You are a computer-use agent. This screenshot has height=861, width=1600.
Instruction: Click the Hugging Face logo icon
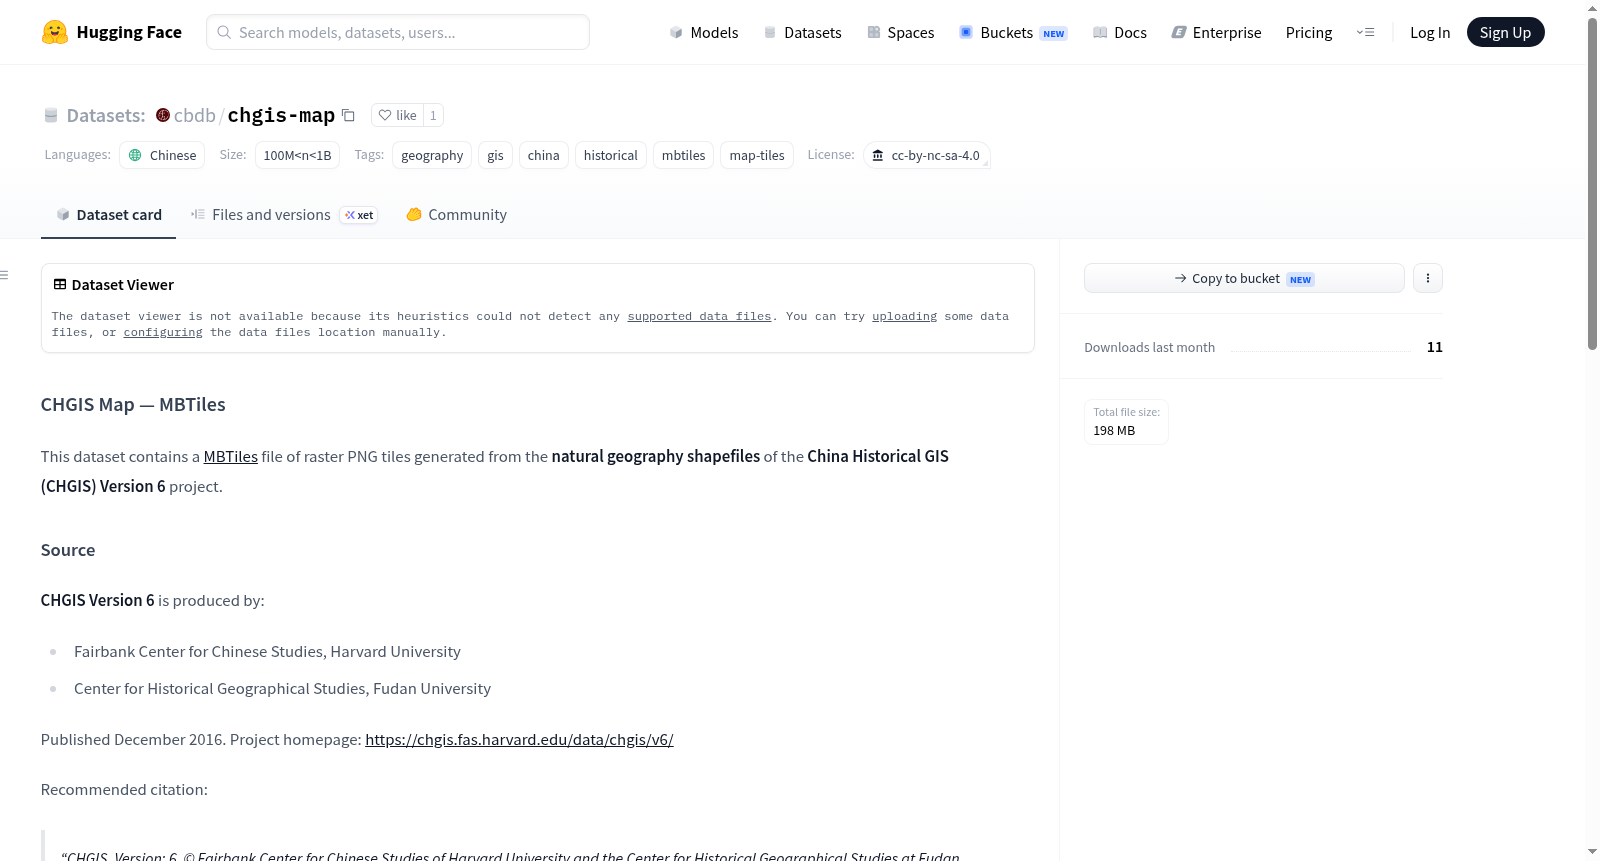click(x=55, y=32)
